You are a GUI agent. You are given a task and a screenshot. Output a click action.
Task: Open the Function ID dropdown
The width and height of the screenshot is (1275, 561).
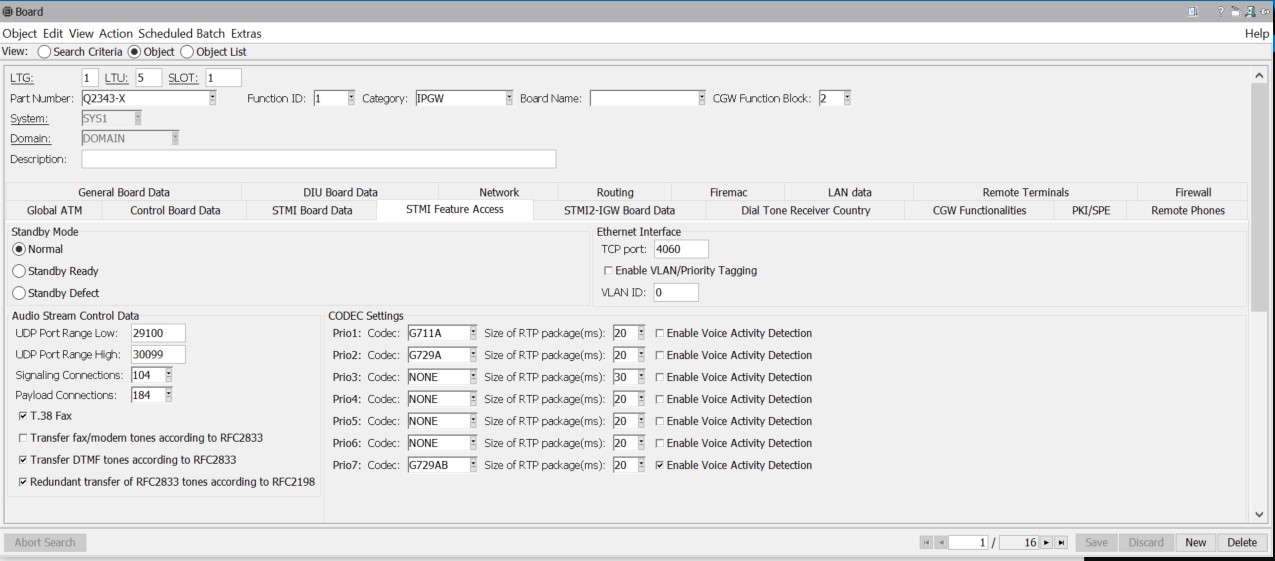pos(351,98)
